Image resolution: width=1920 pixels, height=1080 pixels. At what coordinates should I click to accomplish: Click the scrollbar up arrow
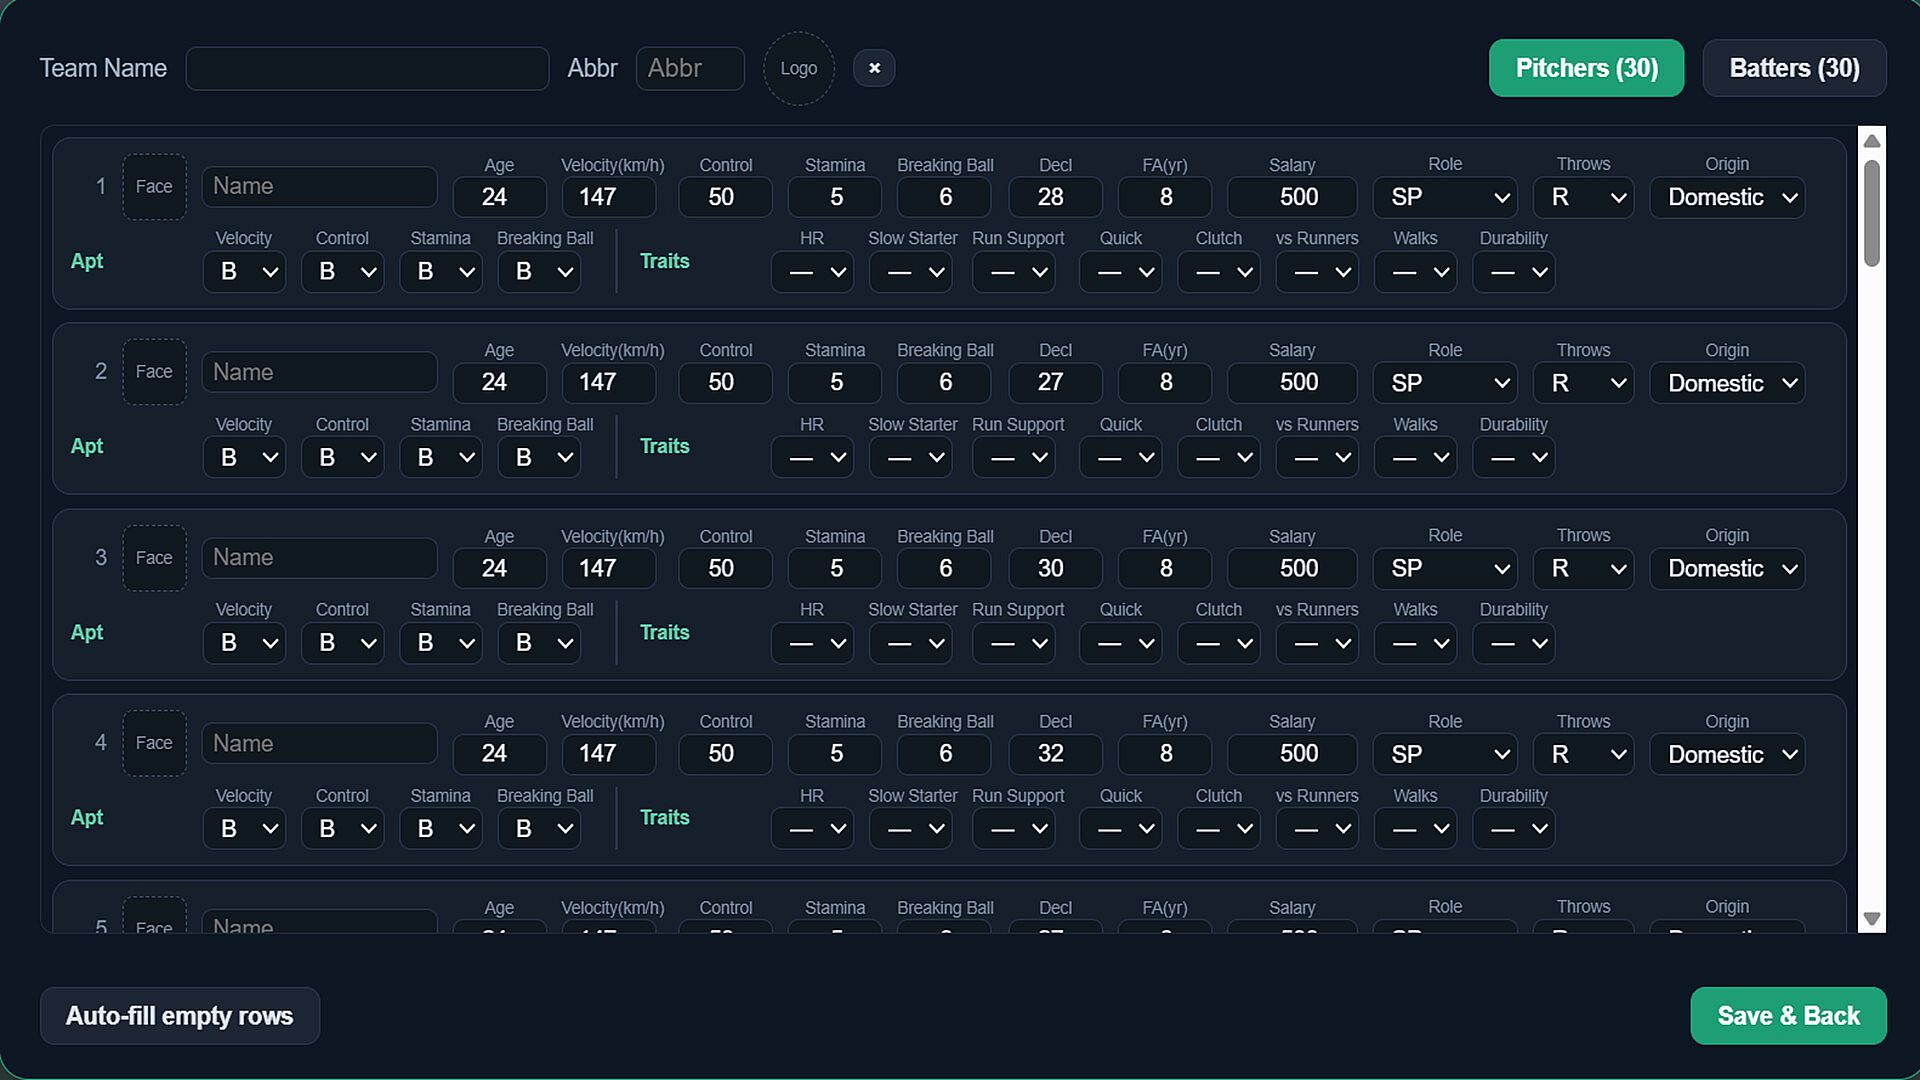(x=1872, y=141)
